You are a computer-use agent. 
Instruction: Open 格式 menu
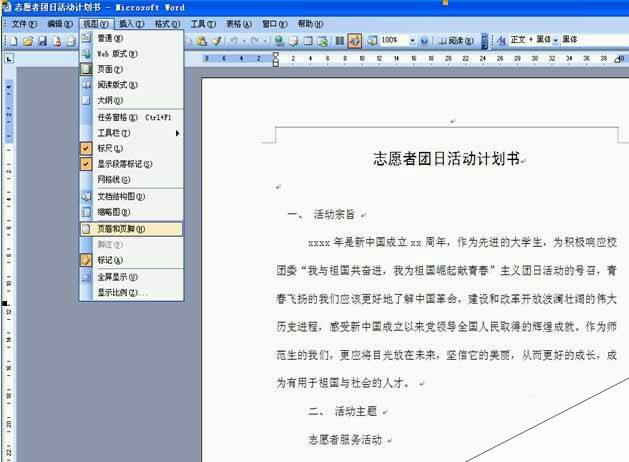167,24
